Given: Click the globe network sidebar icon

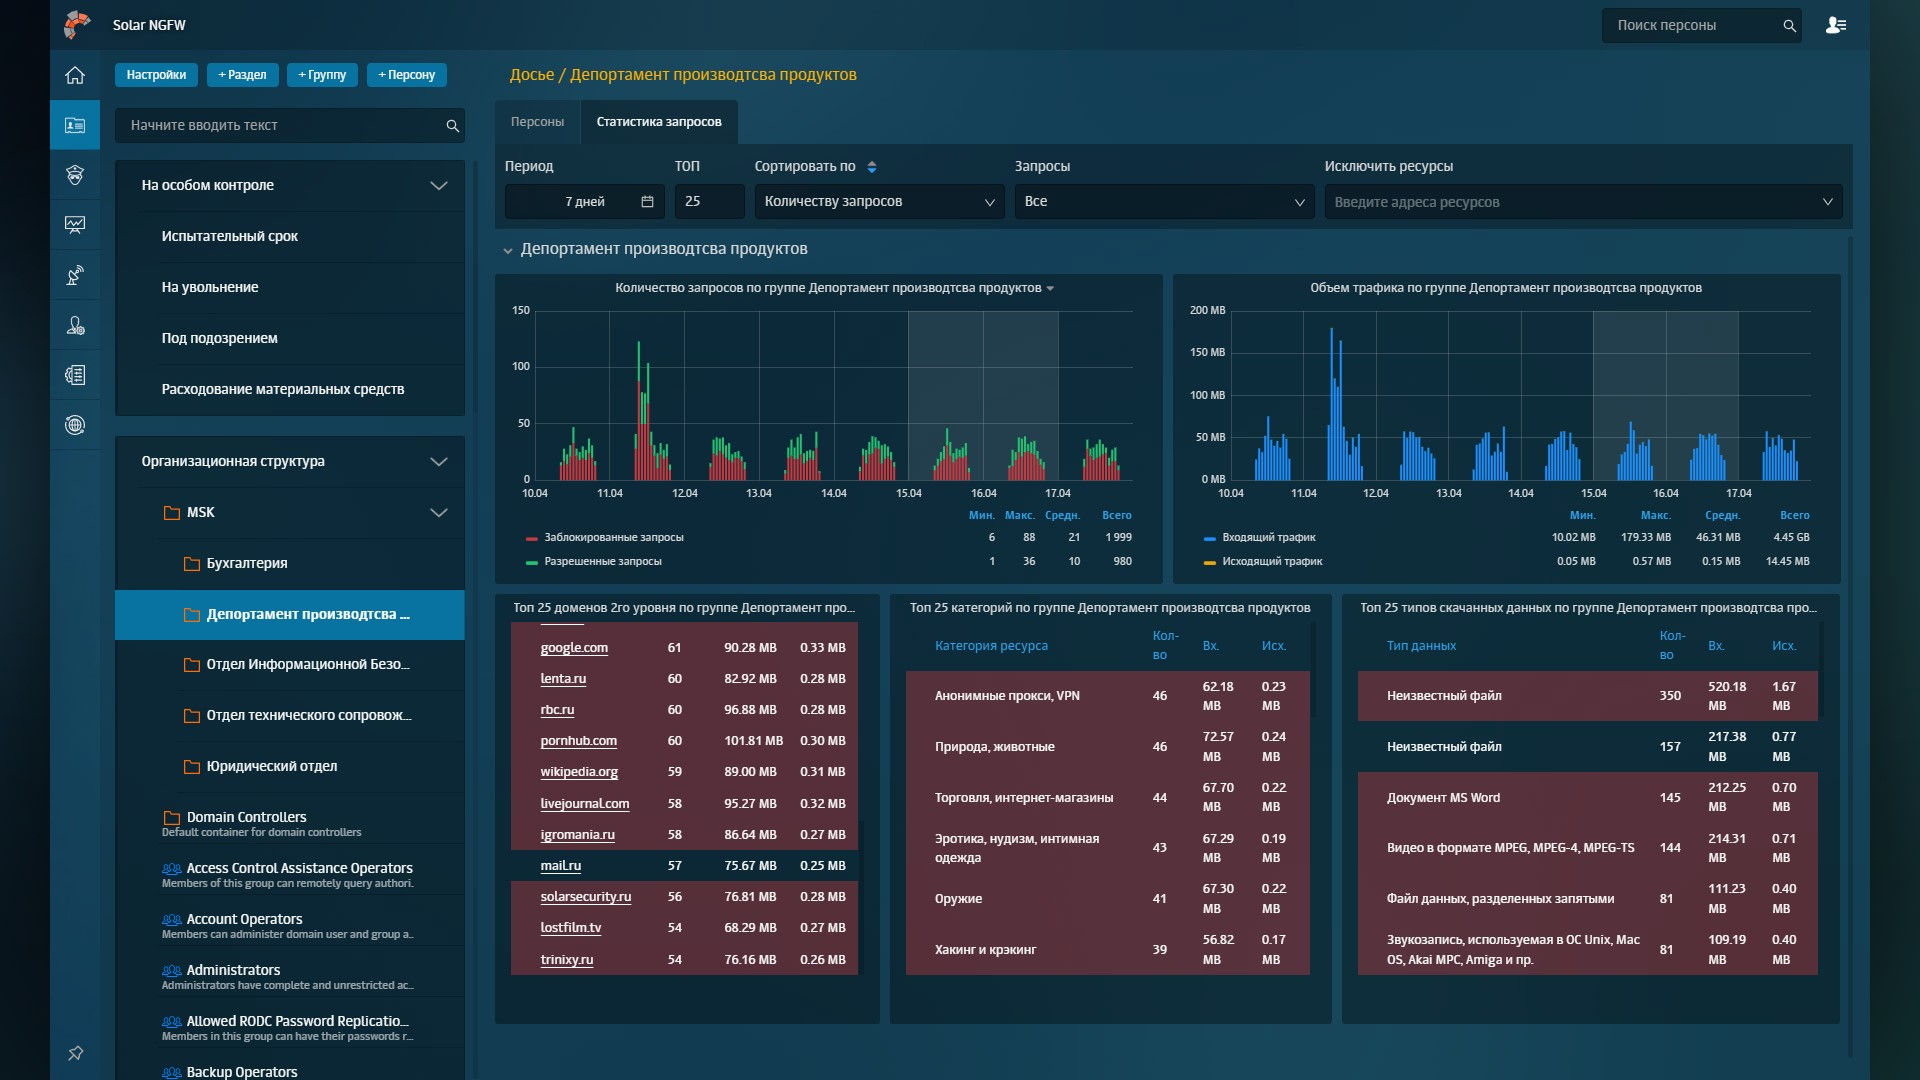Looking at the screenshot, I should pos(75,425).
